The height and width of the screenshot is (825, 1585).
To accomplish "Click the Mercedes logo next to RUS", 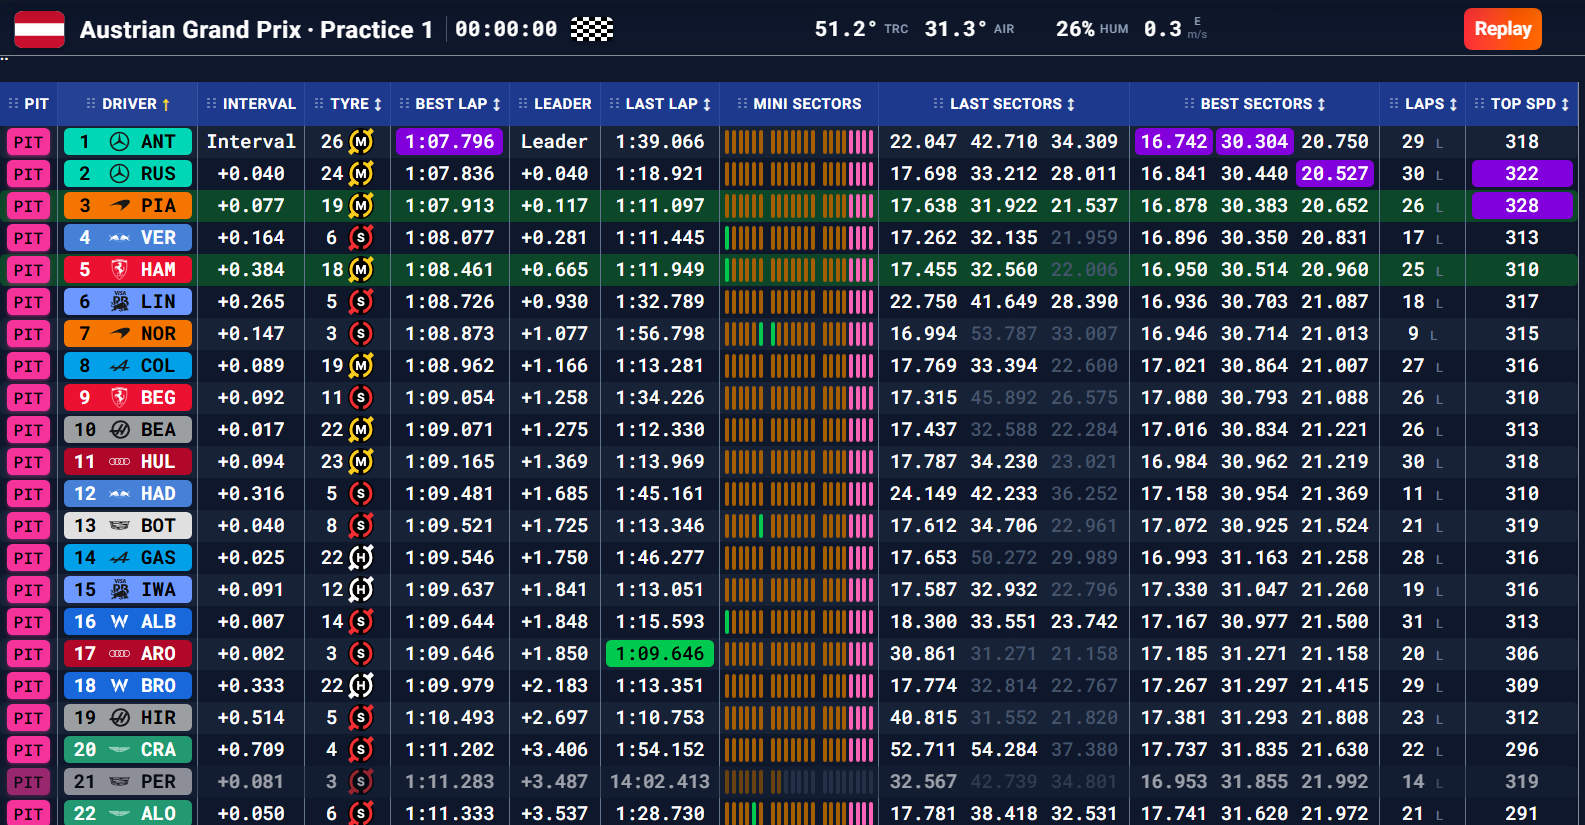I will click(119, 174).
